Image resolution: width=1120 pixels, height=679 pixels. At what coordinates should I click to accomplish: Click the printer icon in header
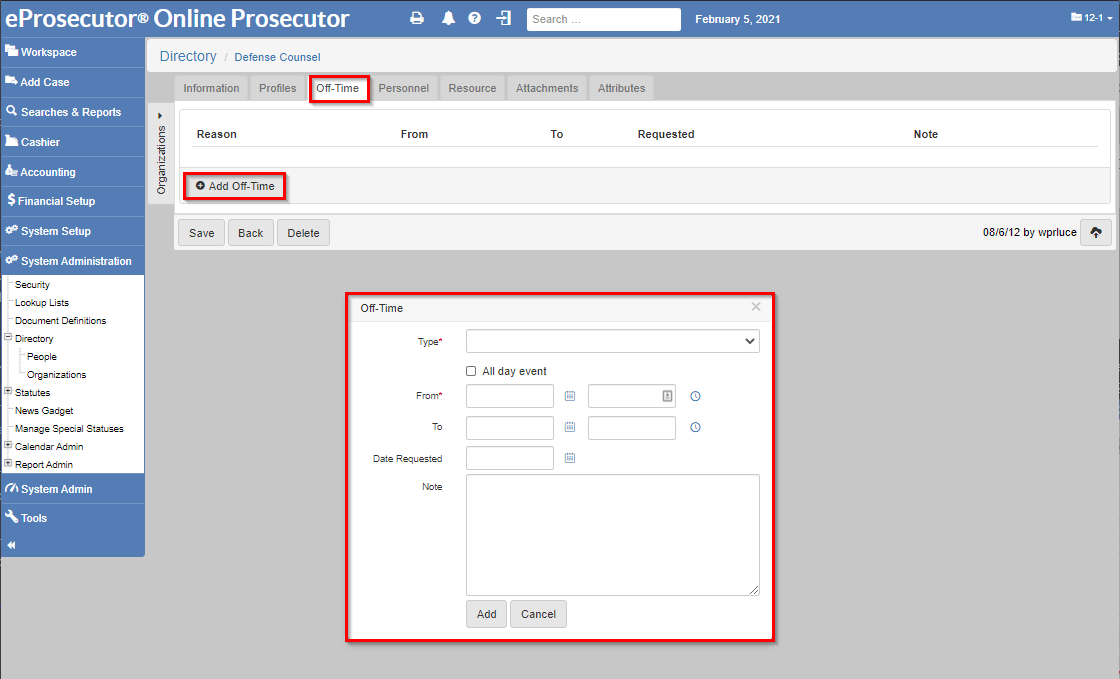(417, 19)
